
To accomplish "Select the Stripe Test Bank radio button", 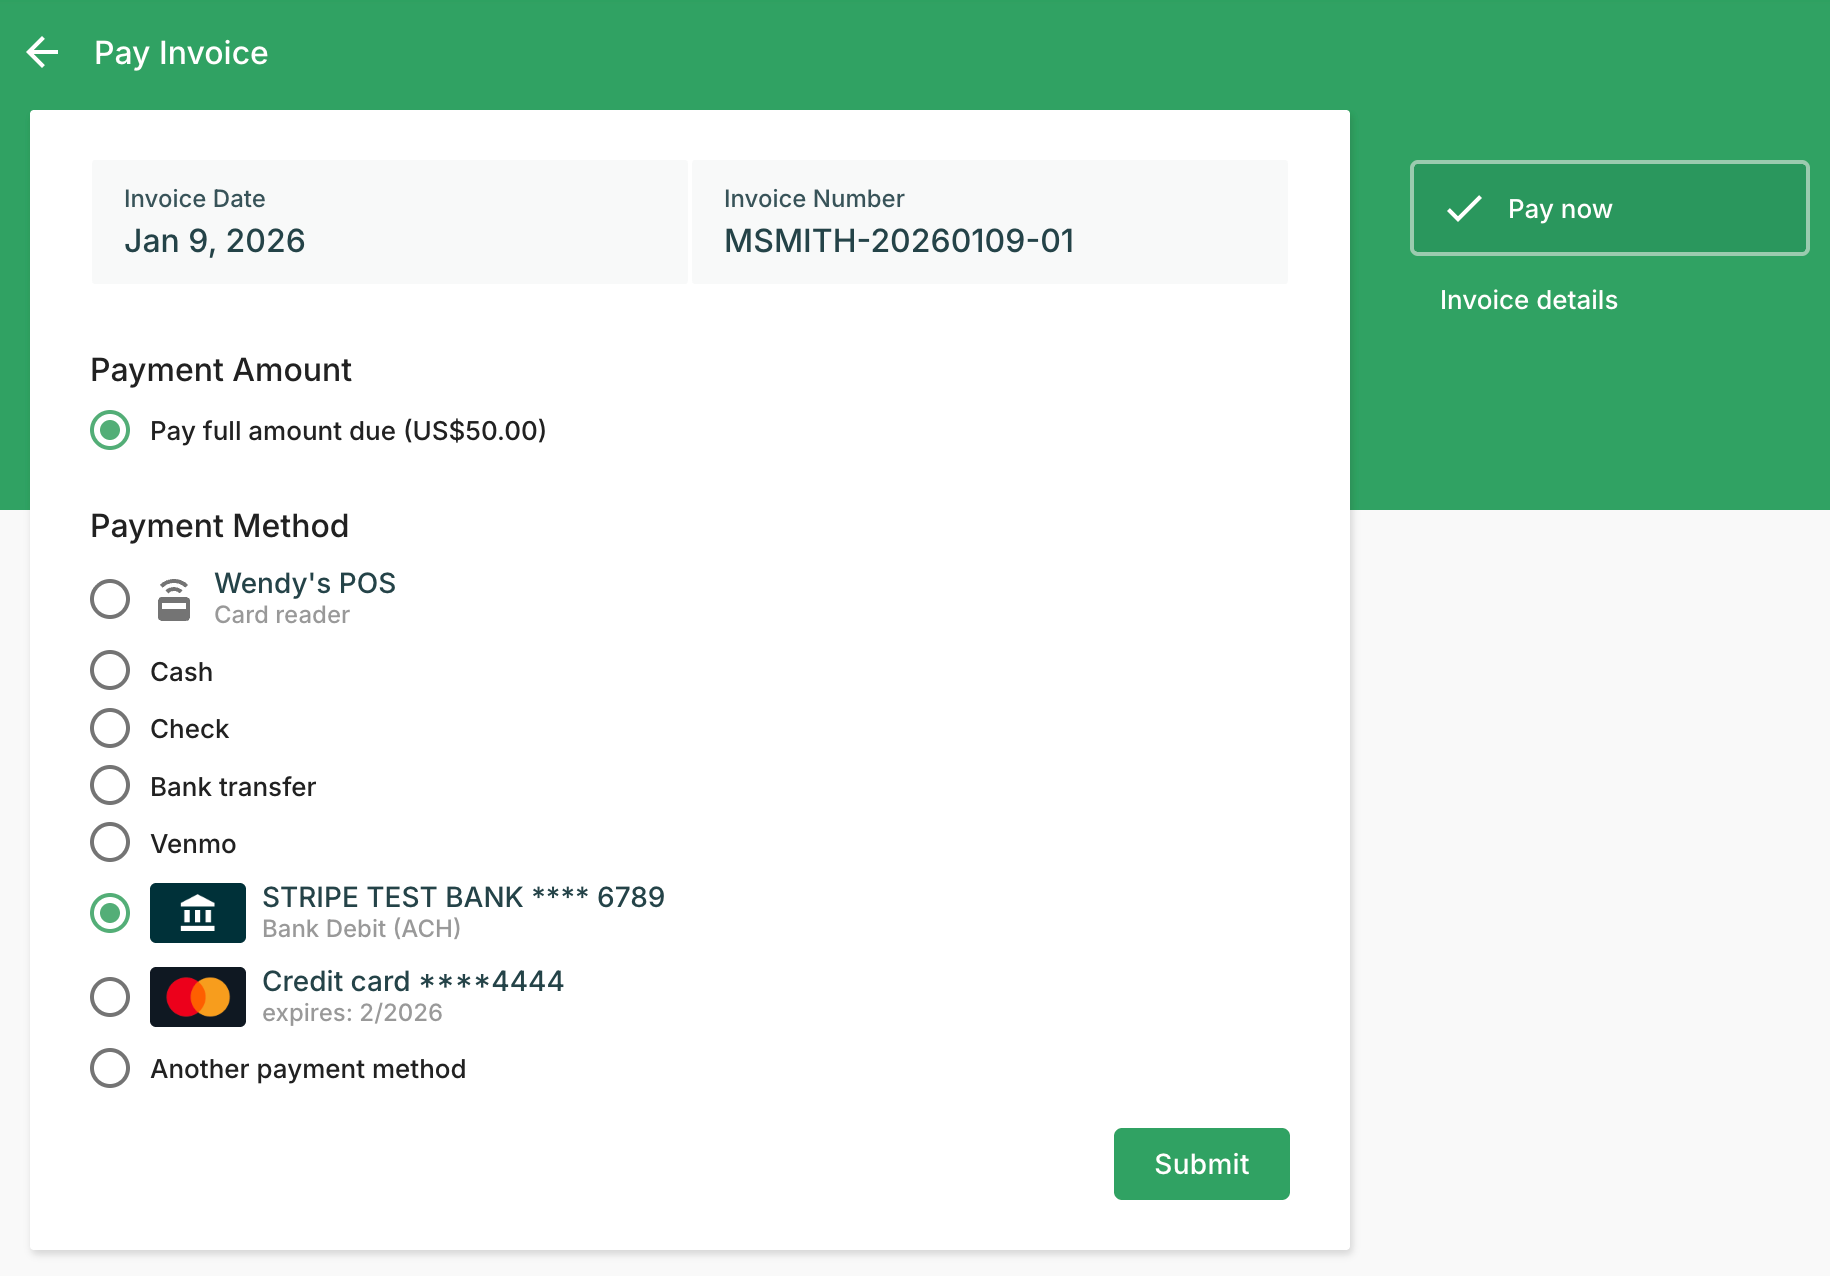I will coord(110,913).
